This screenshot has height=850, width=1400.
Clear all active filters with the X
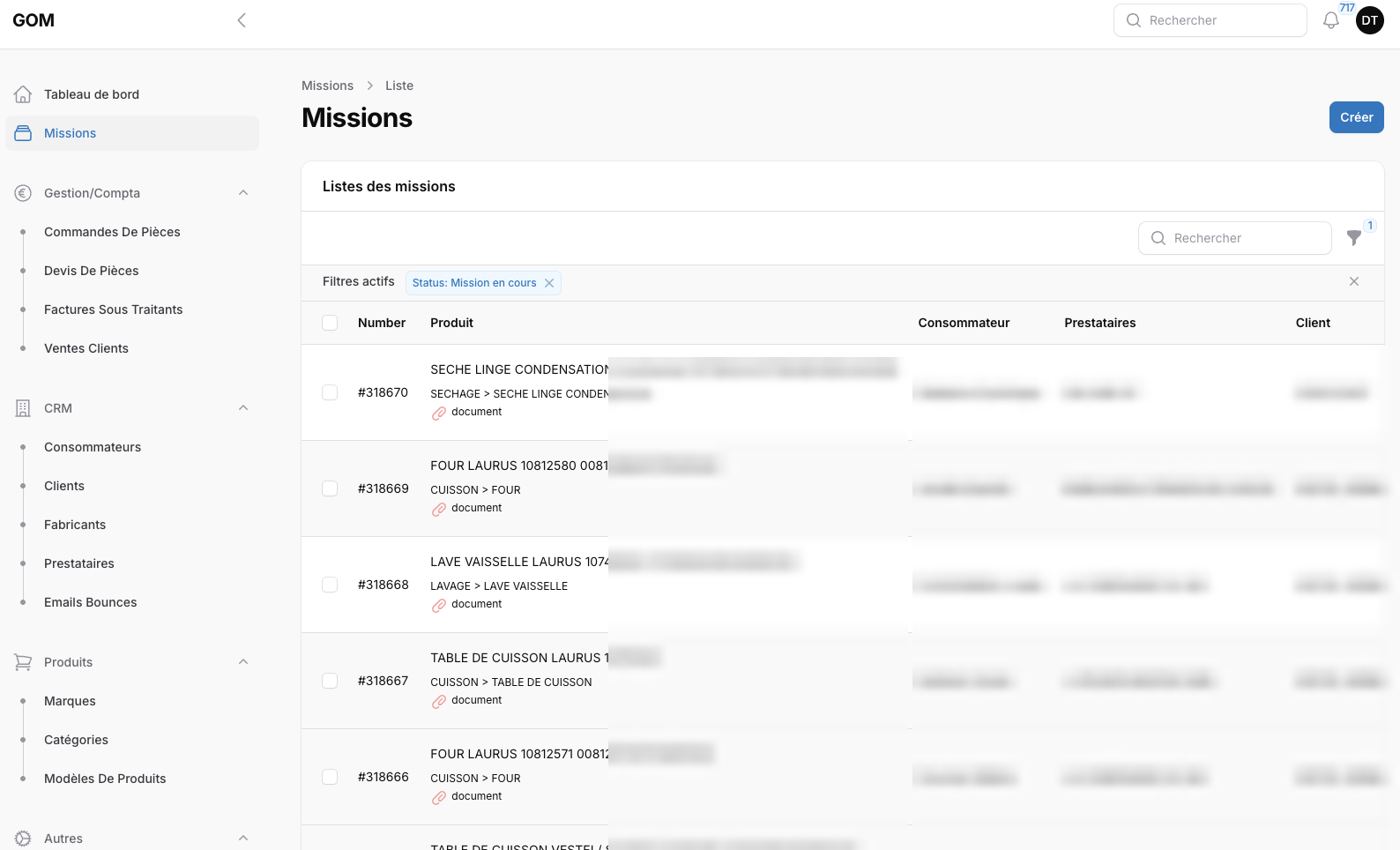pyautogui.click(x=1354, y=282)
